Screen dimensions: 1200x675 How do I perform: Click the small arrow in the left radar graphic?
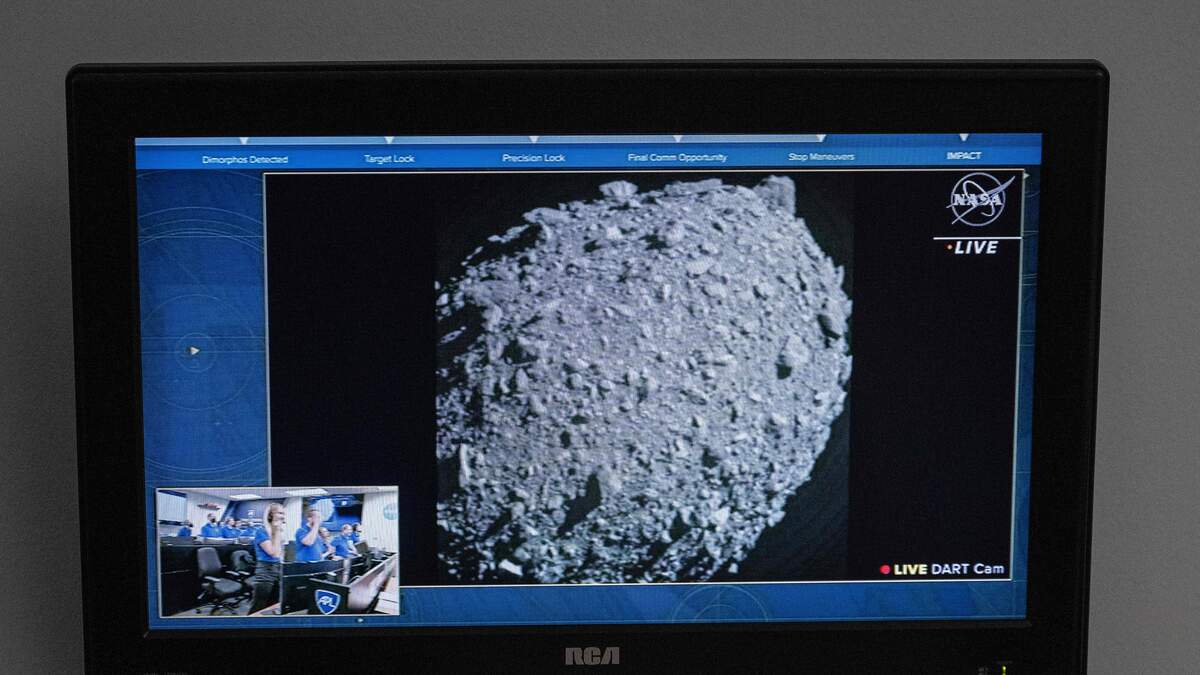tap(194, 351)
